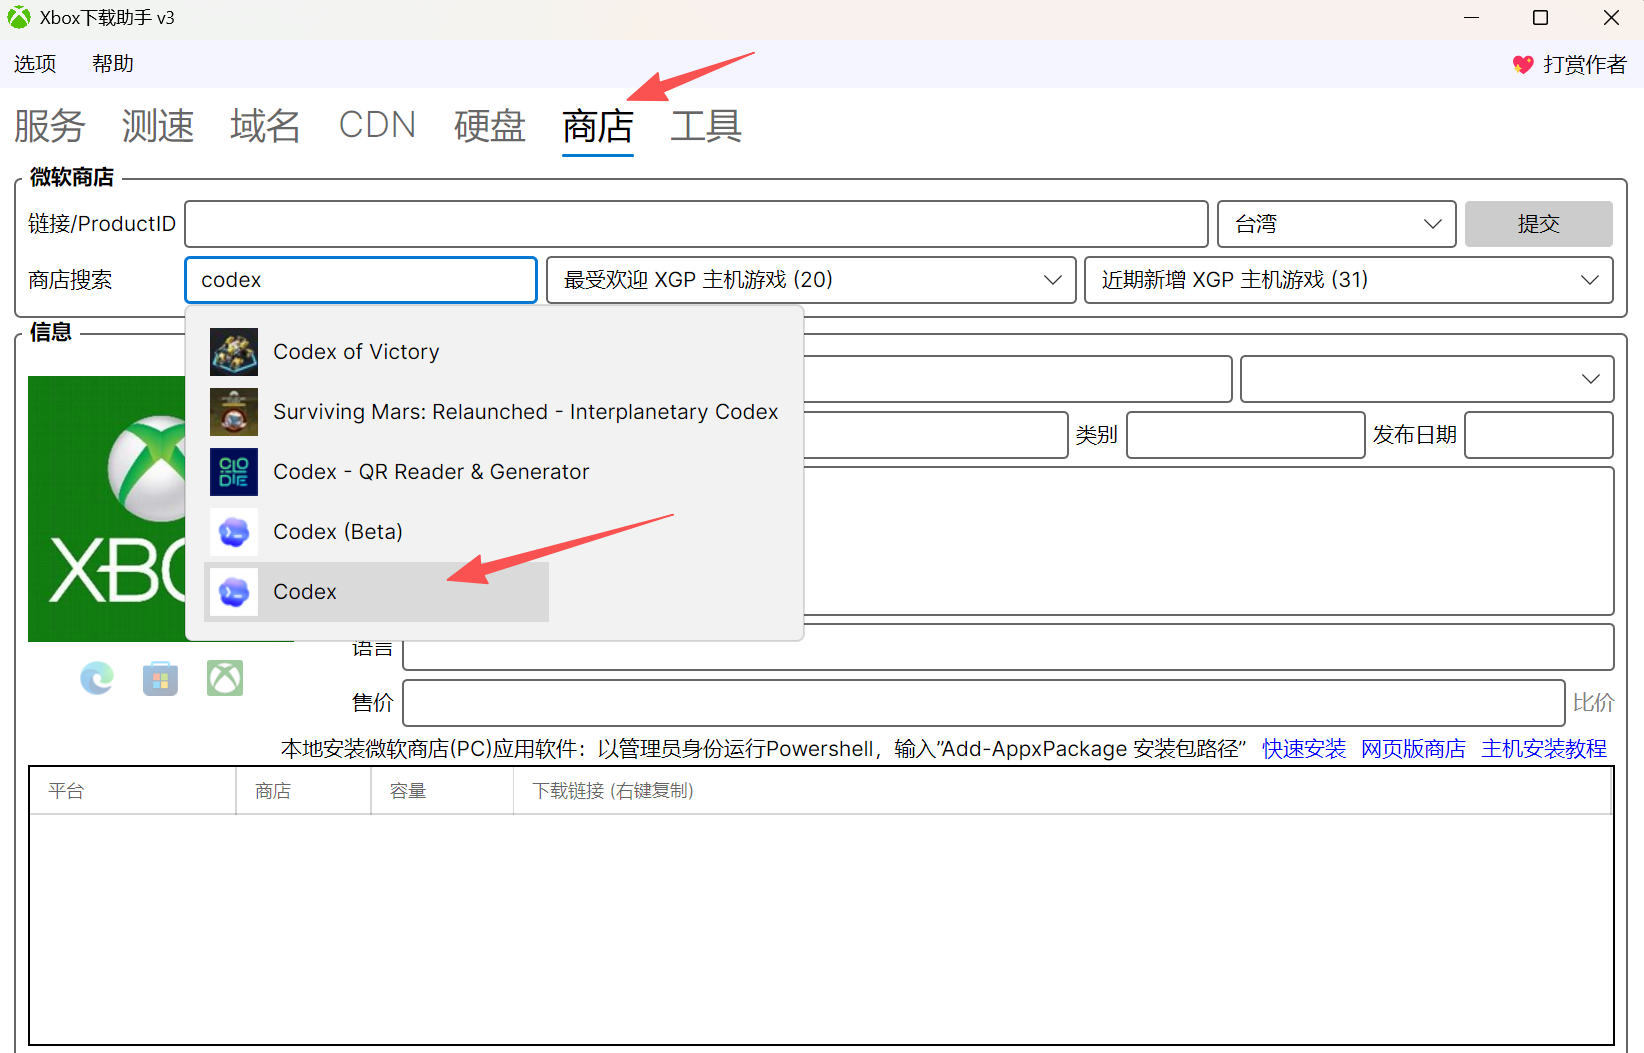Click the 商店 column header in table
Screen dimensions: 1644x1053
[x=304, y=791]
